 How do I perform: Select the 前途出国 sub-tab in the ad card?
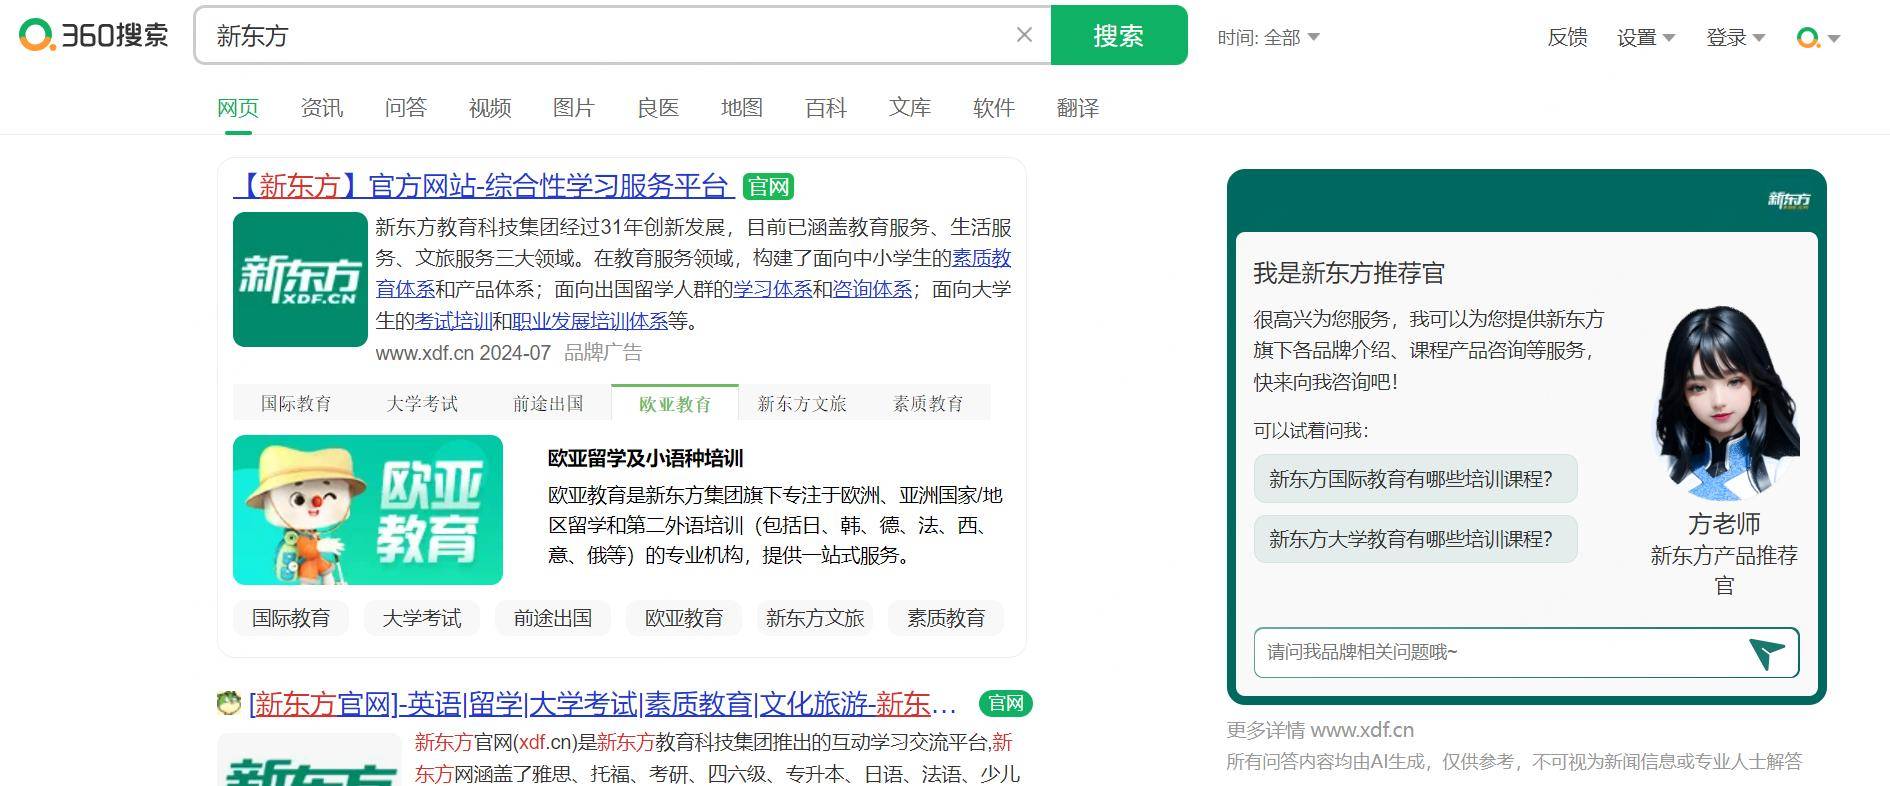pos(548,403)
